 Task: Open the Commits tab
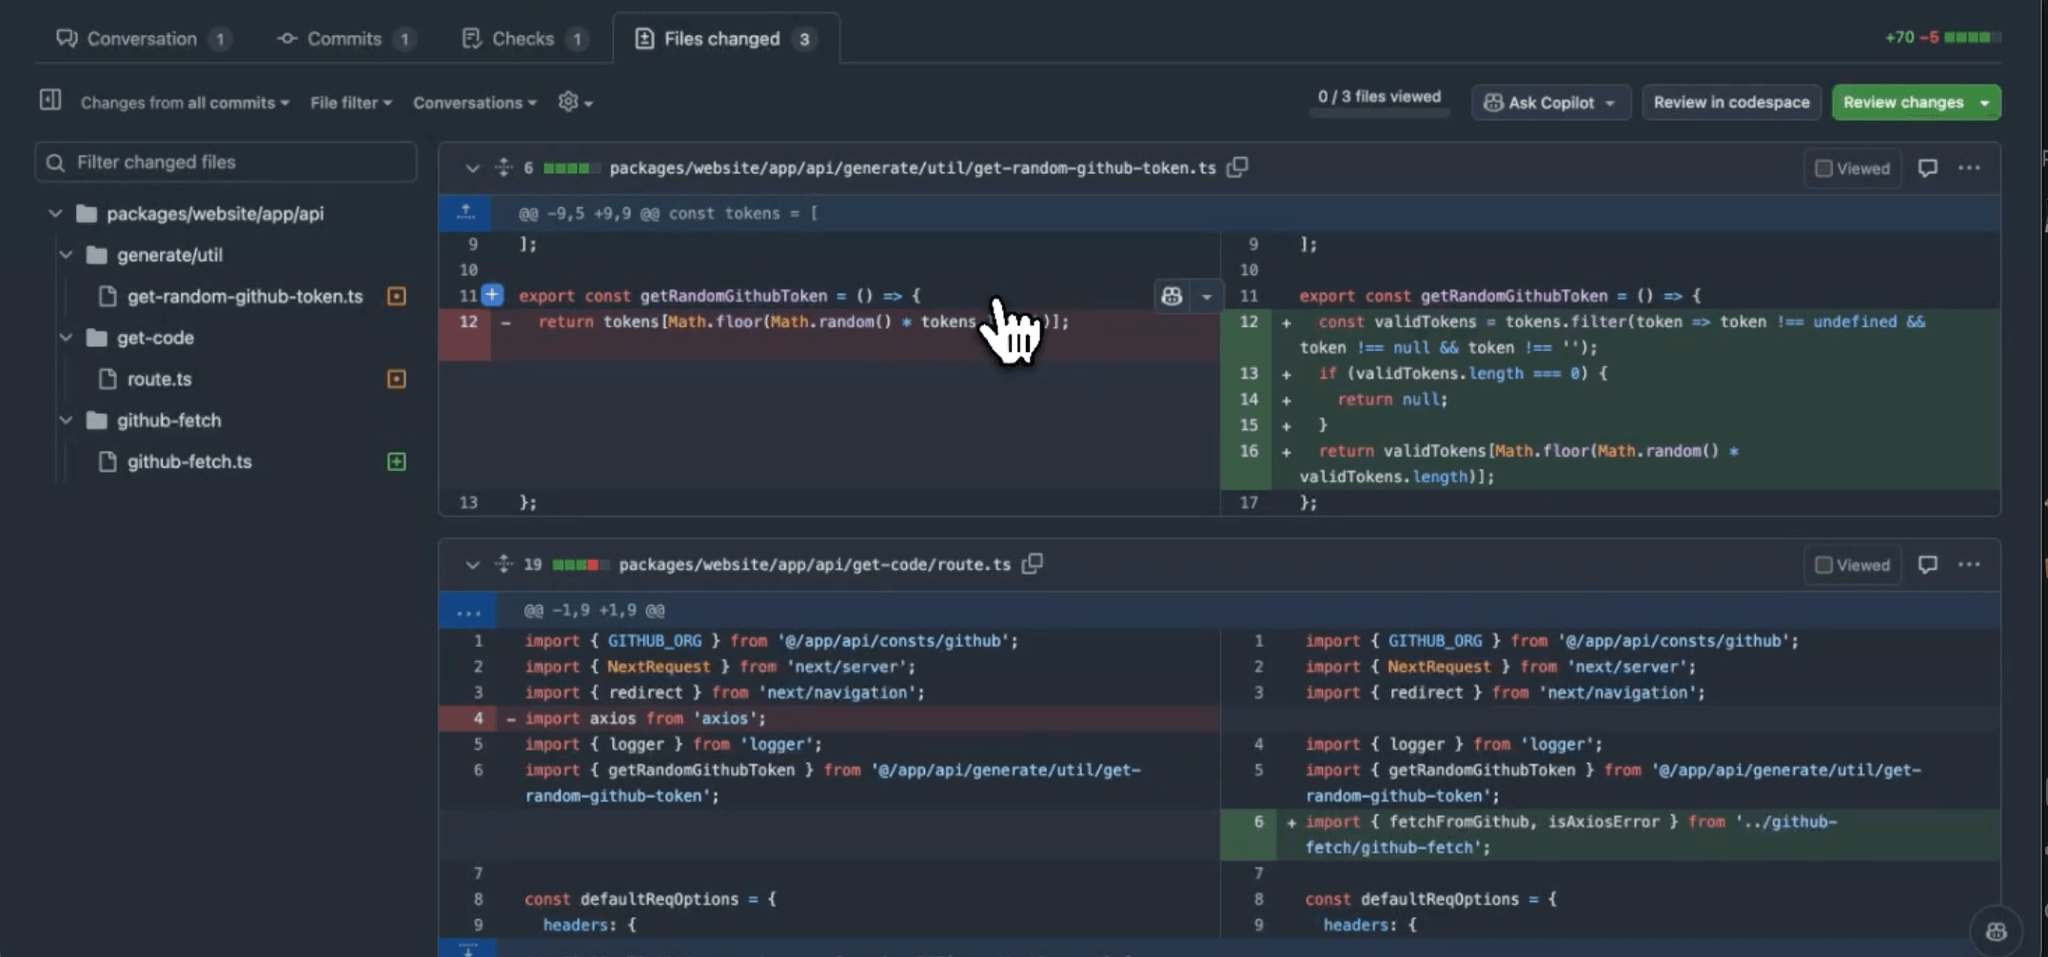(x=344, y=38)
